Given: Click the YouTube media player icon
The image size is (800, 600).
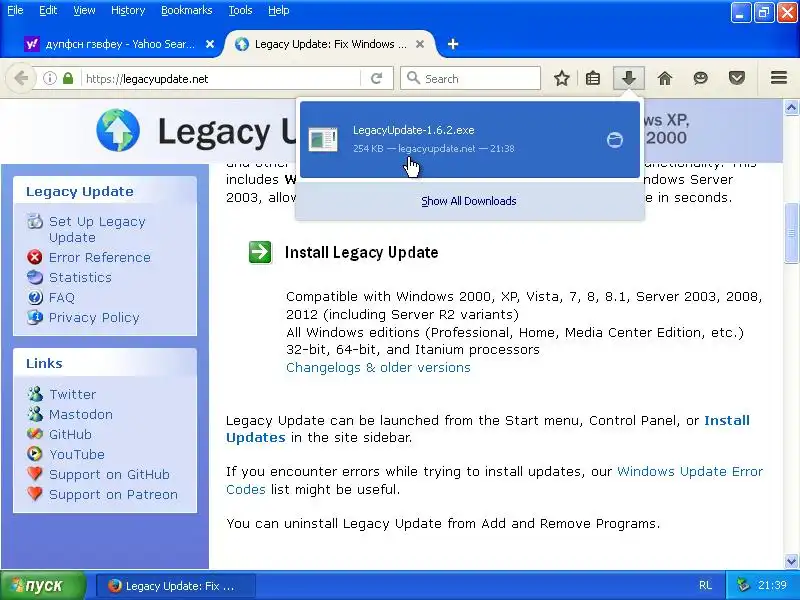Looking at the screenshot, I should 35,454.
